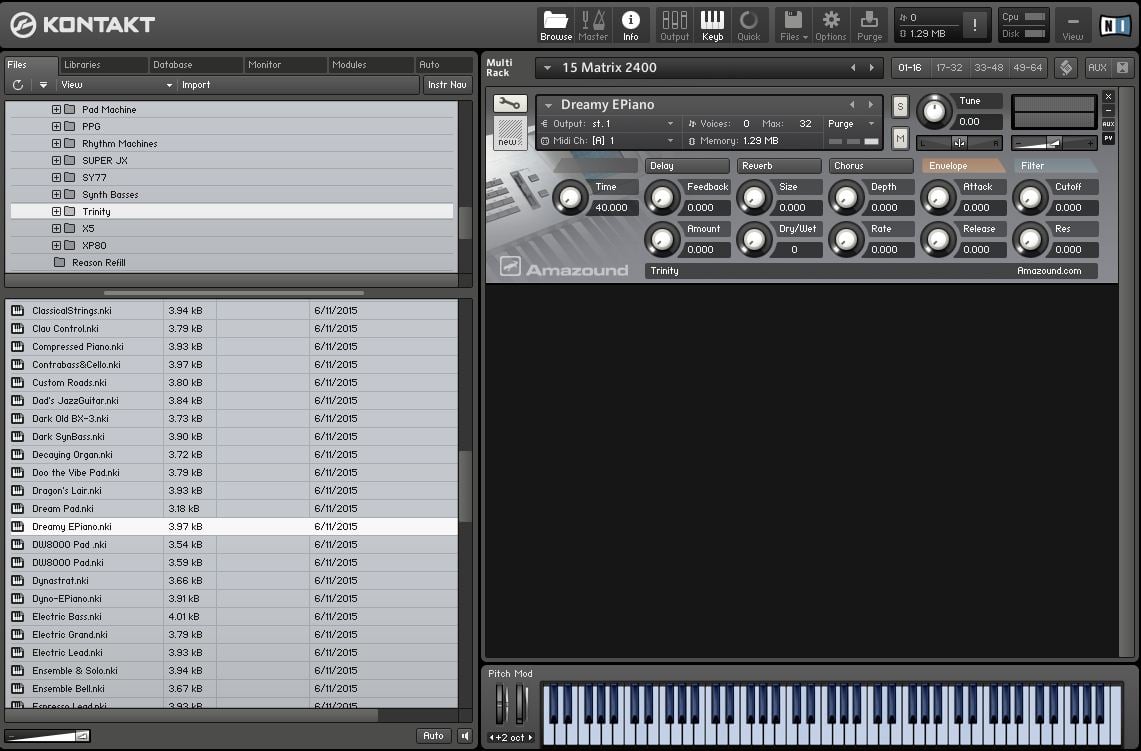
Task: Toggle the Envelope section
Action: 963,166
